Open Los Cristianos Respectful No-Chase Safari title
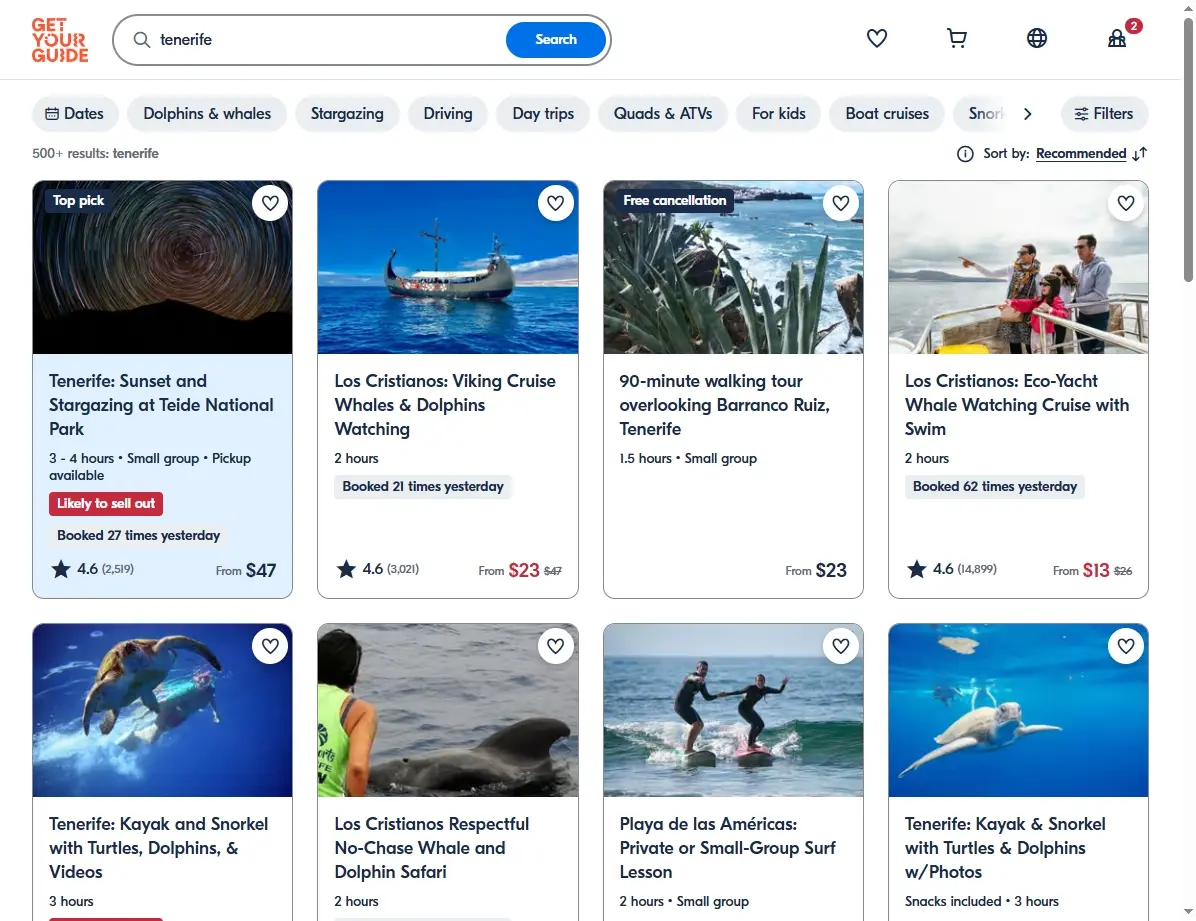The width and height of the screenshot is (1196, 921). [432, 848]
